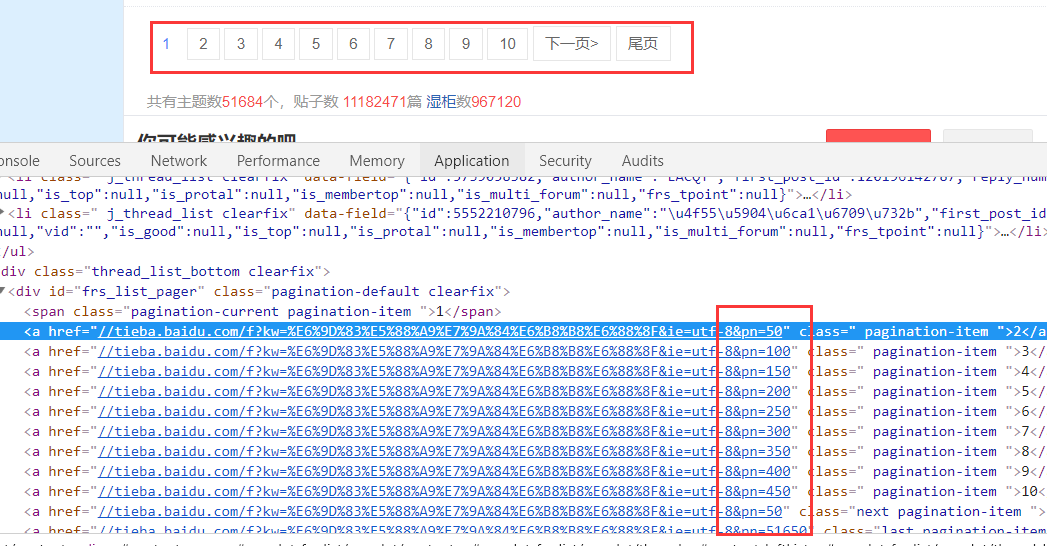The height and width of the screenshot is (546, 1047).
Task: Click the 下一页> next page button
Action: [572, 44]
